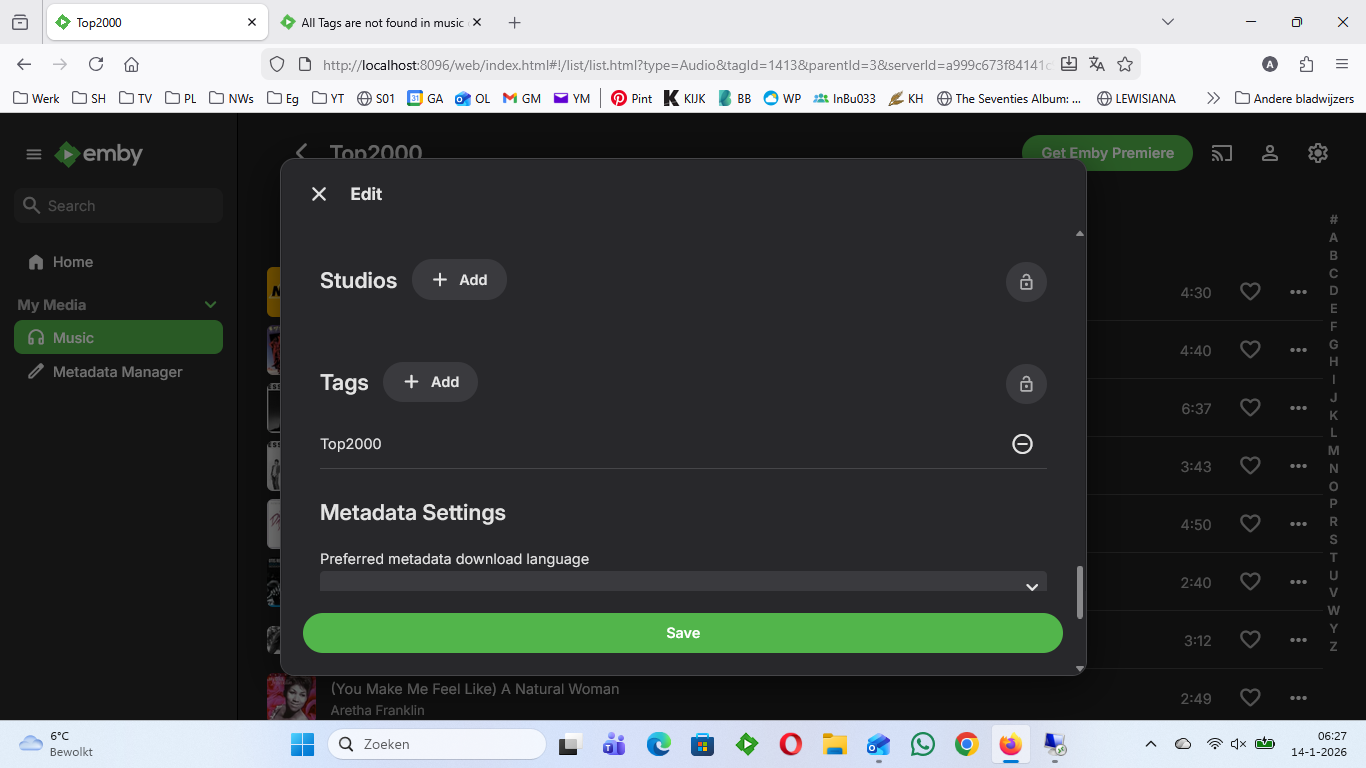Click the translate page icon in the address bar
This screenshot has height=768, width=1366.
(1097, 64)
